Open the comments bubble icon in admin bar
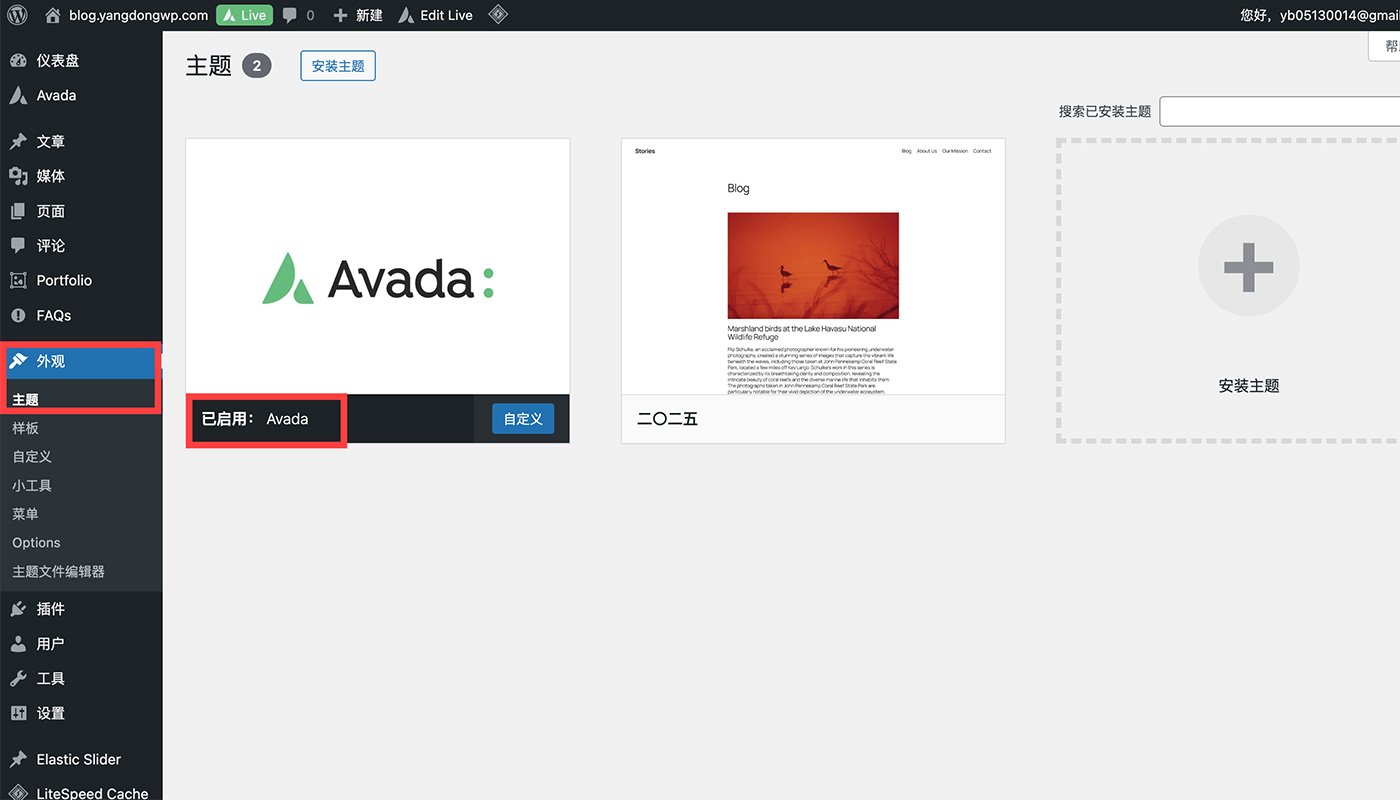 point(290,15)
